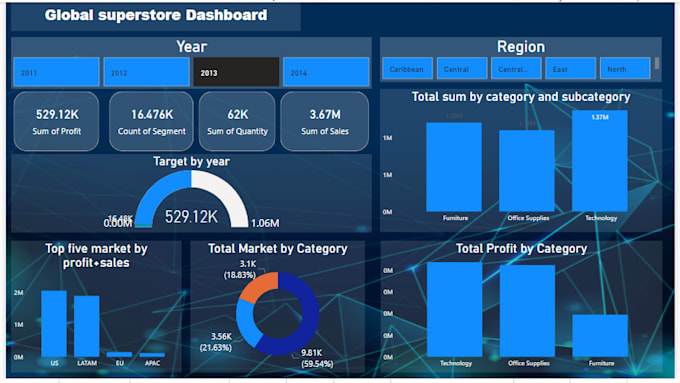Screen dimensions: 680x383
Task: Click the 3.56K (21.63%) donut label
Action: pyautogui.click(x=216, y=342)
